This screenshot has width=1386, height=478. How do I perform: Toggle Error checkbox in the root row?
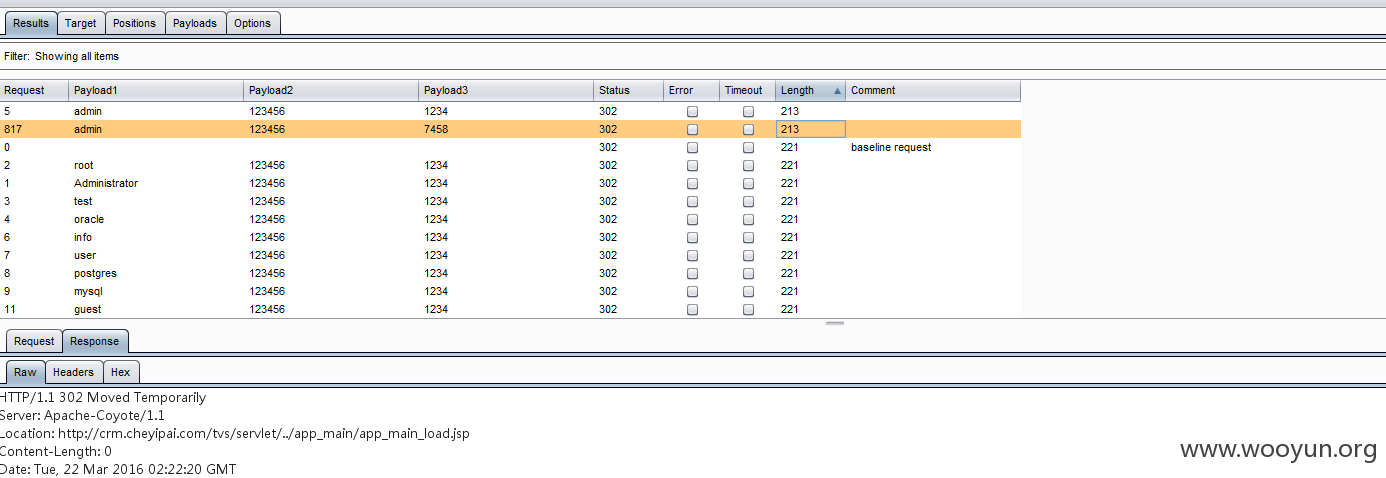tap(692, 166)
